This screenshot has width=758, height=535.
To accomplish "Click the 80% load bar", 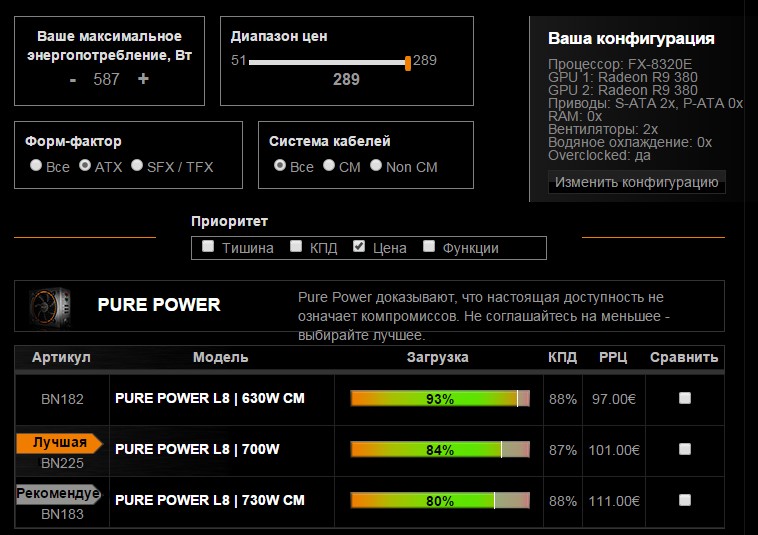I will pyautogui.click(x=440, y=501).
